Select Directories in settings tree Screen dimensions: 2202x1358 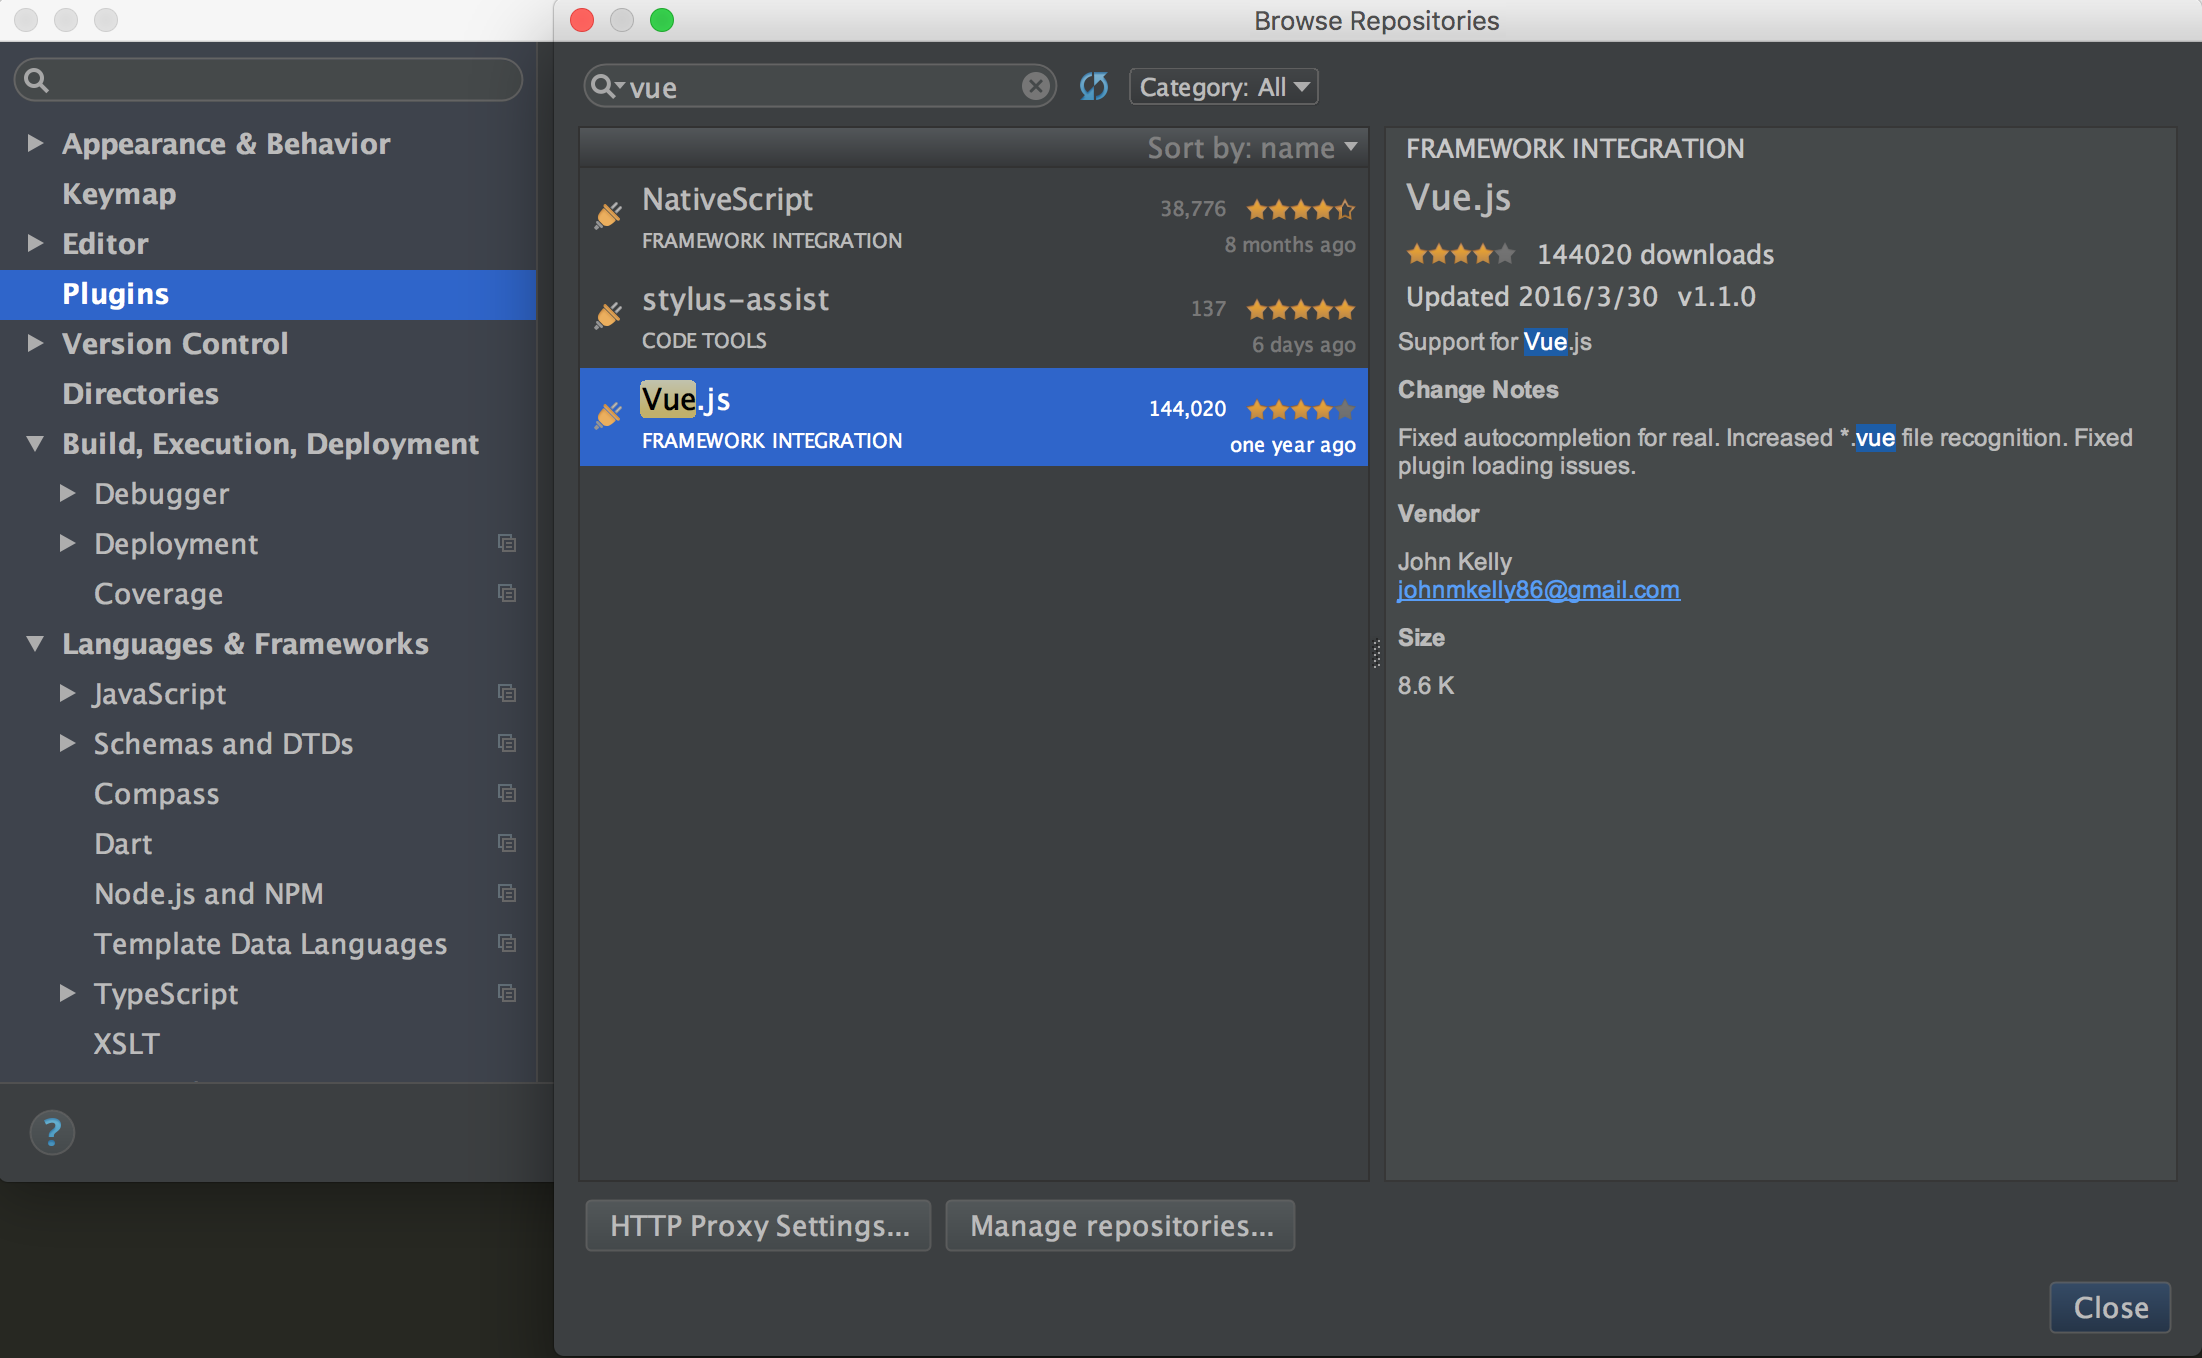(268, 394)
